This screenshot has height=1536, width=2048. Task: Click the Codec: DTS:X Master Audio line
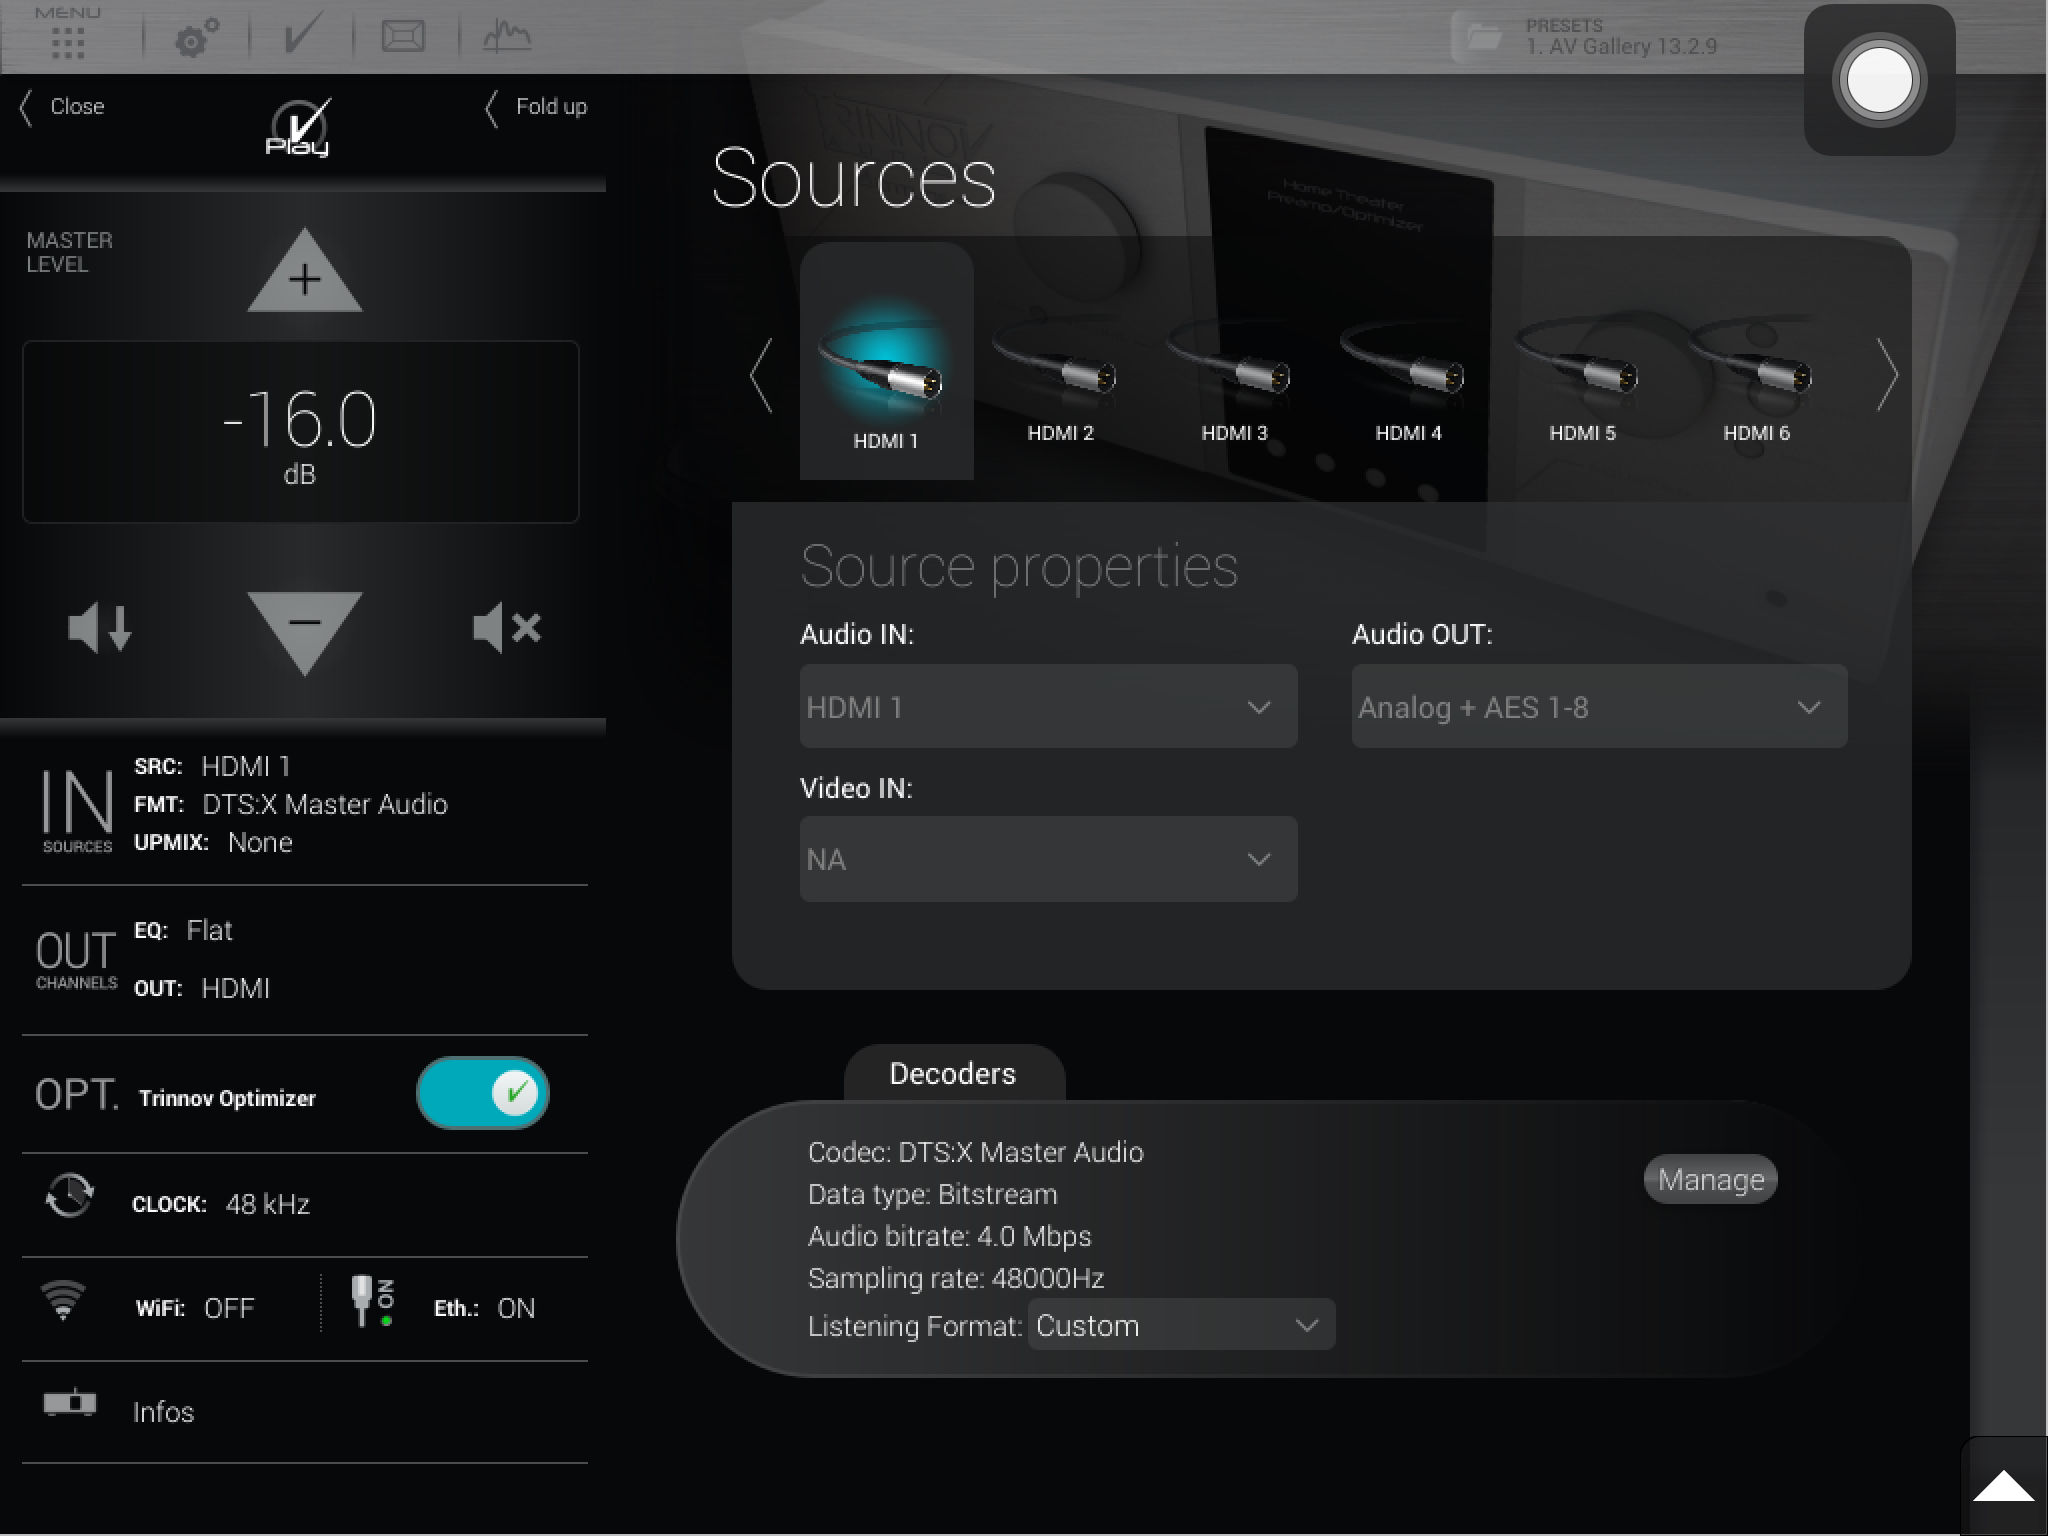[x=975, y=1152]
